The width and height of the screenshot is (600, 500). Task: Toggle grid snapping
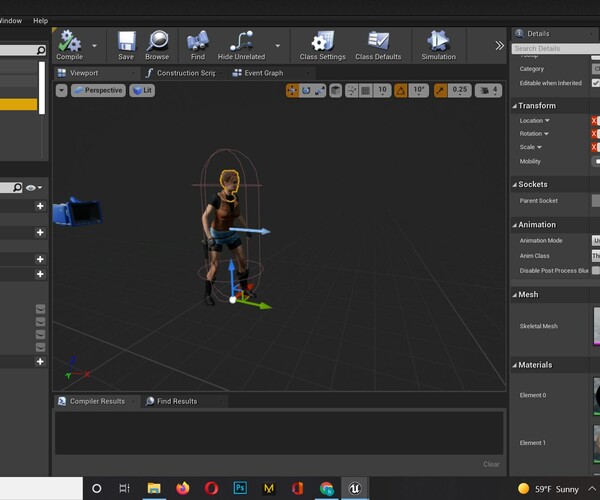pos(365,91)
